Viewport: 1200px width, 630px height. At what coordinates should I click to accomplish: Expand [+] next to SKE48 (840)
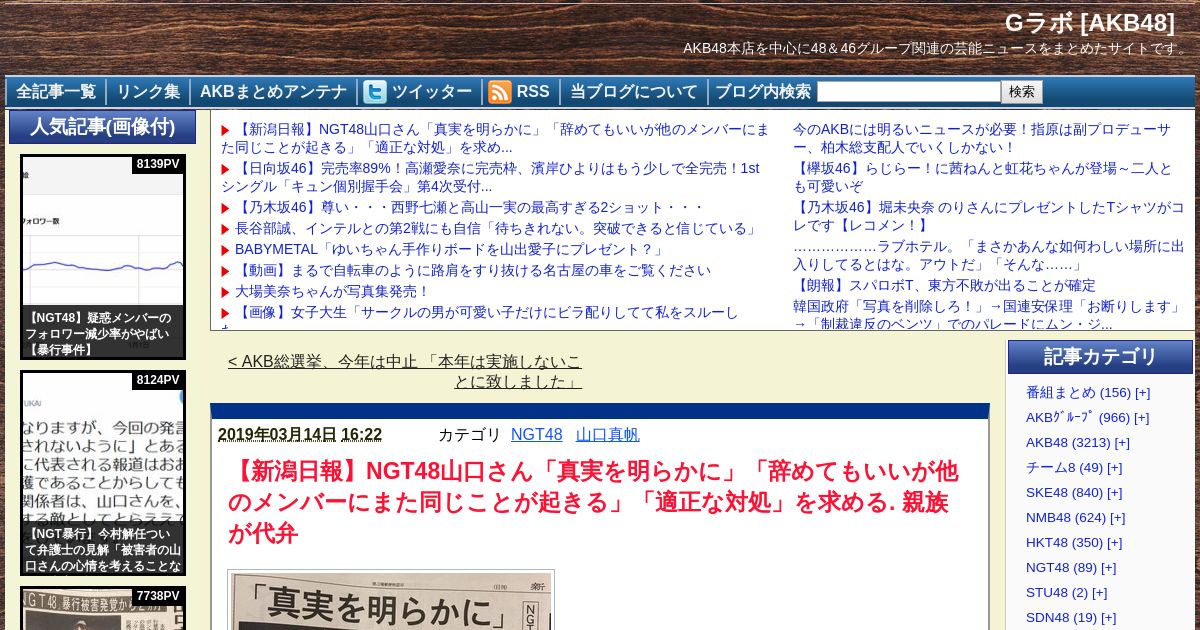[x=1115, y=493]
